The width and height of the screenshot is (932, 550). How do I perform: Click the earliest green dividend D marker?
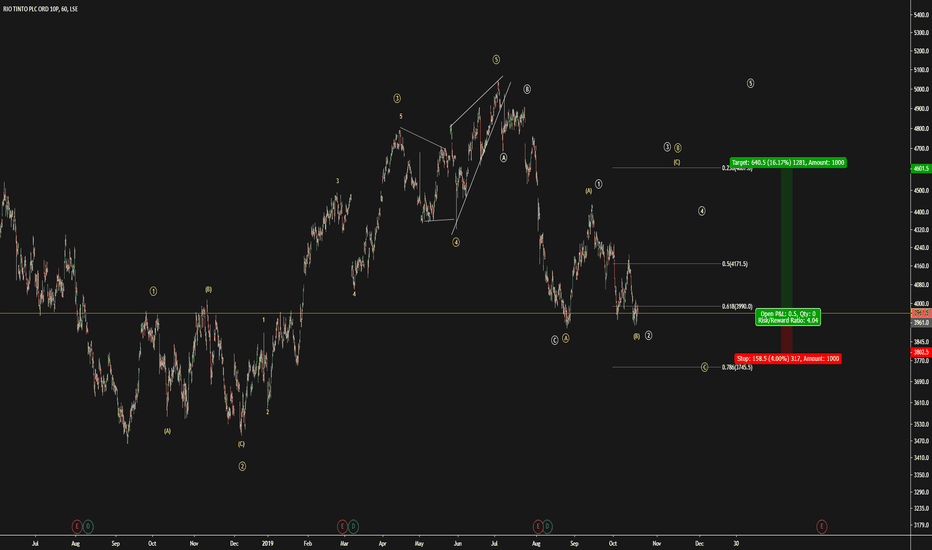[x=88, y=526]
